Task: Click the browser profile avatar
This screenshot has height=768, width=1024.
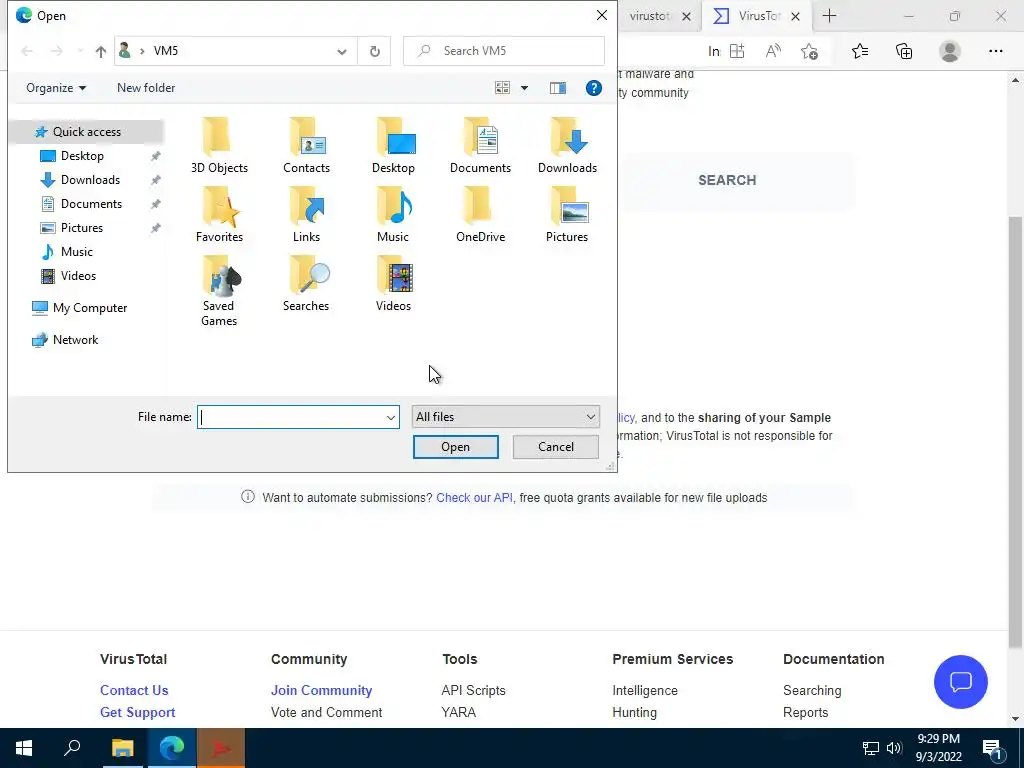Action: click(950, 51)
